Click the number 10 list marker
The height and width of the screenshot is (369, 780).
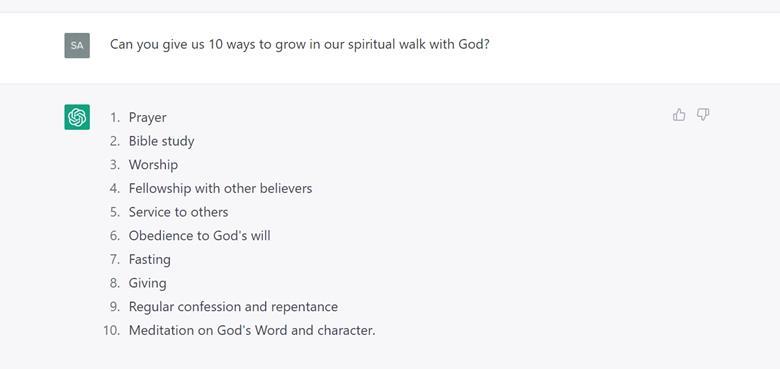pos(112,330)
